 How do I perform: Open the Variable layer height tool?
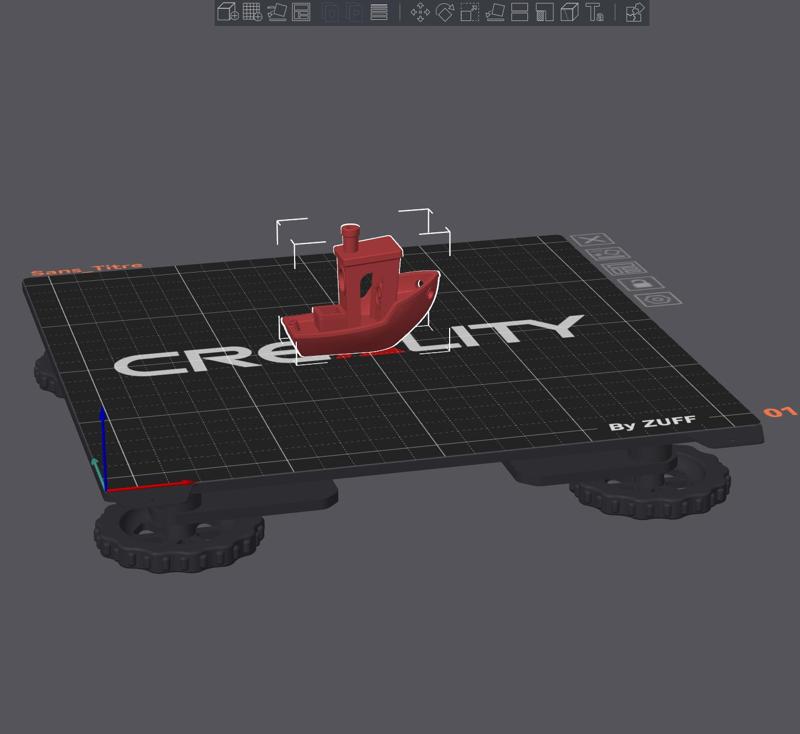coord(379,12)
